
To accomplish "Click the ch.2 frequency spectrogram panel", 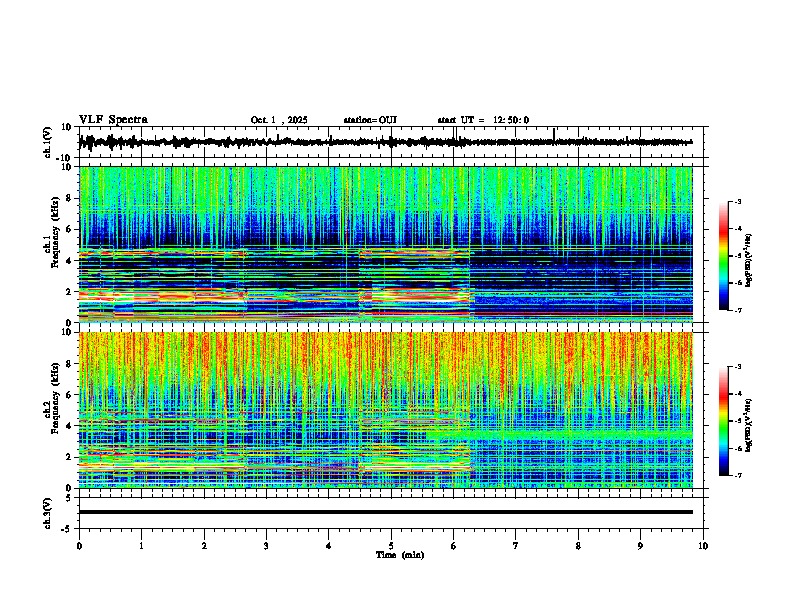I will point(386,410).
